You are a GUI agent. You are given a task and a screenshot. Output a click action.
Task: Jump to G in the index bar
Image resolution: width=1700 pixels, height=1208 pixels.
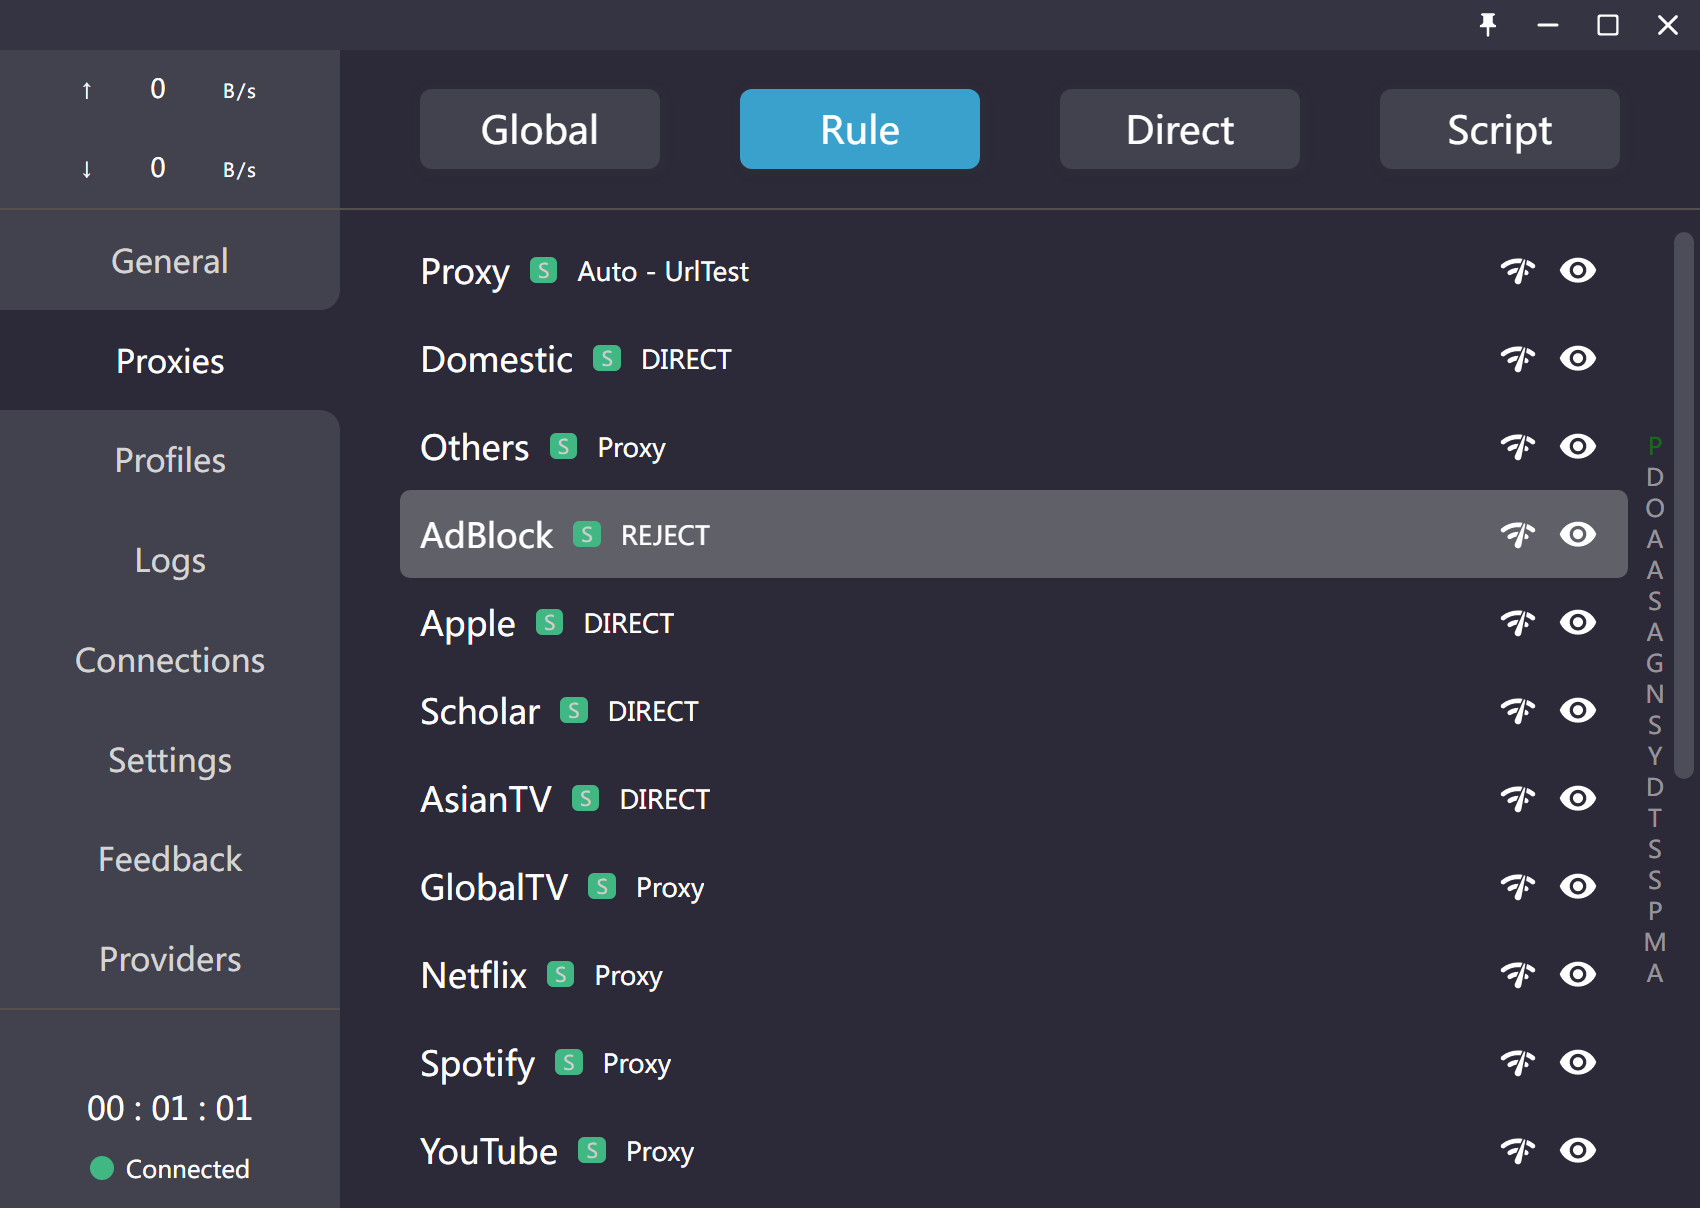click(1655, 663)
